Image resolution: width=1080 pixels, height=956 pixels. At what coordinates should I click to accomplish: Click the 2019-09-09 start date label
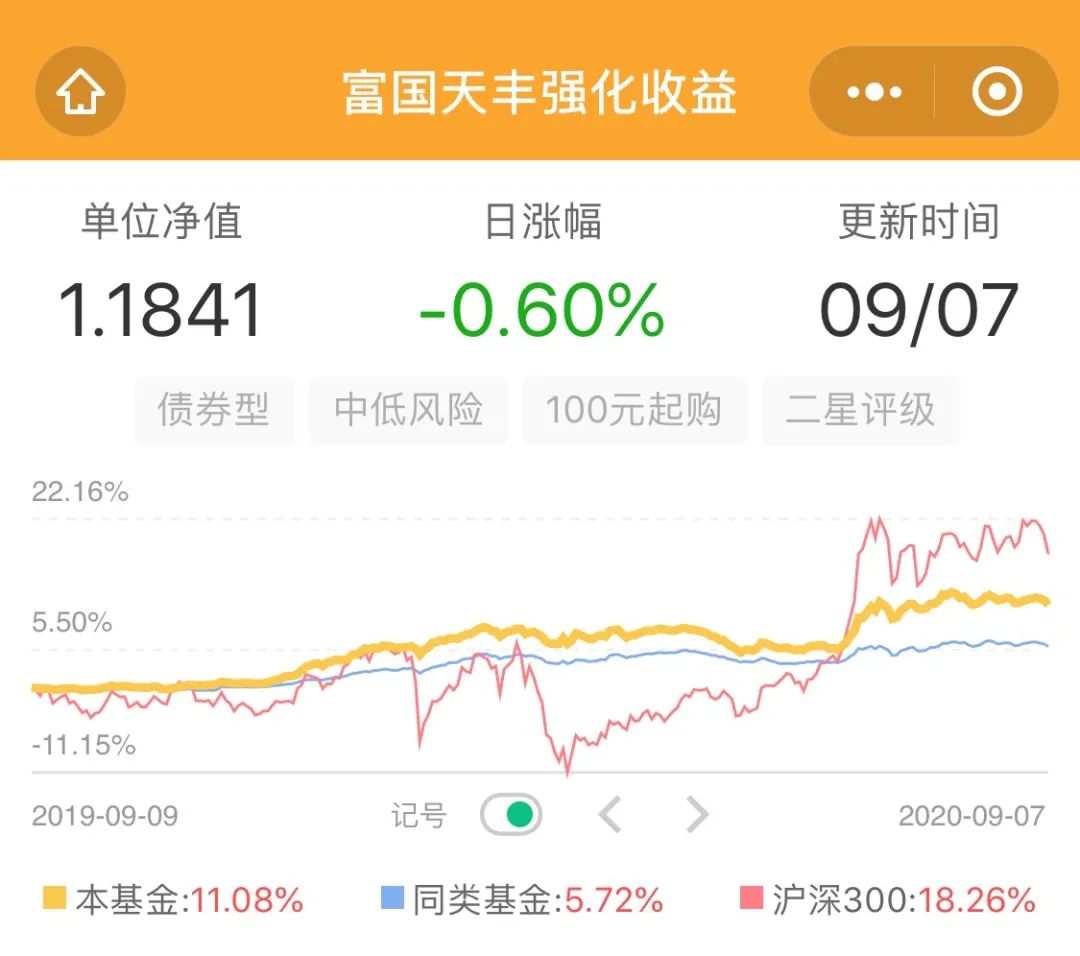point(105,816)
